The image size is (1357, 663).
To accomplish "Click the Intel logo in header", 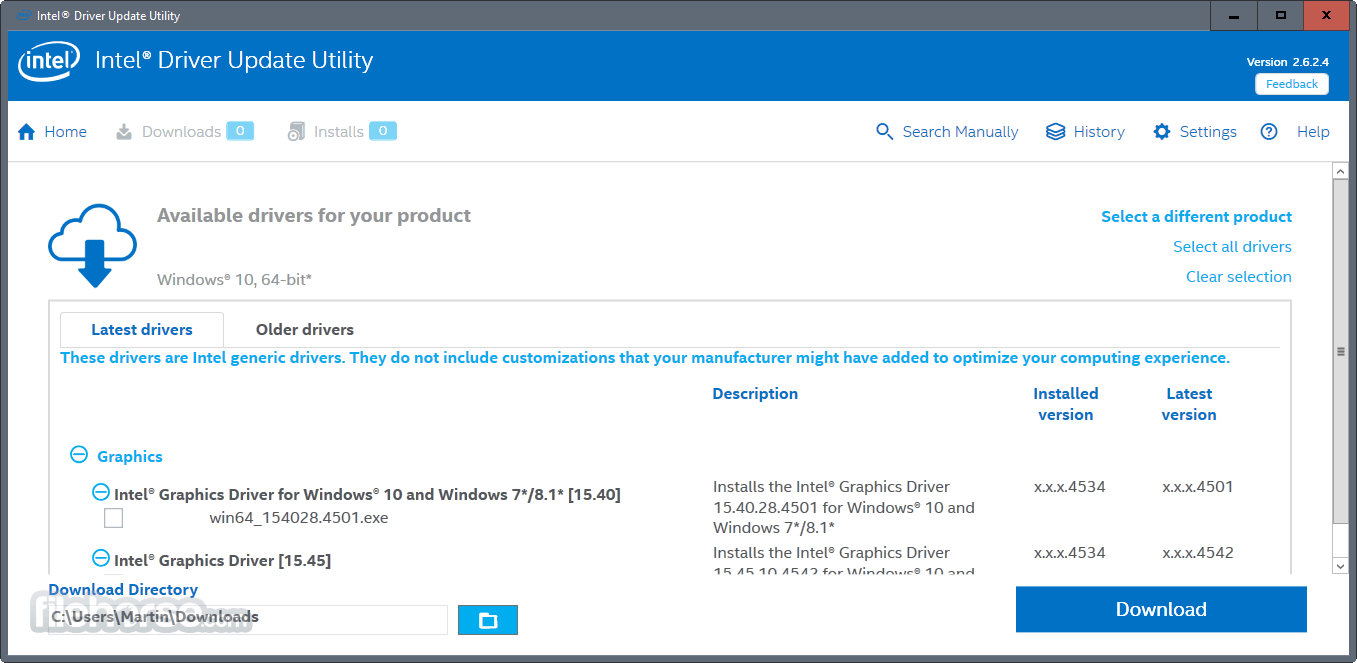I will tap(49, 62).
